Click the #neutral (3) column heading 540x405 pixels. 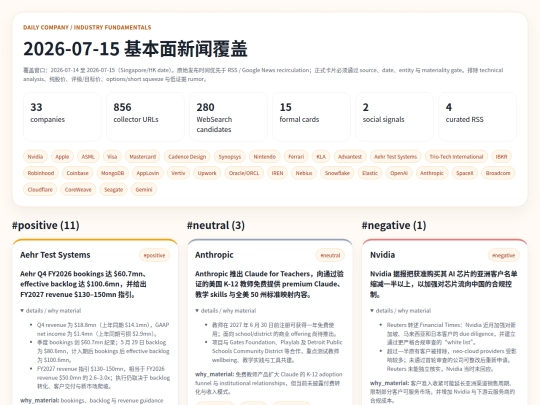click(216, 226)
